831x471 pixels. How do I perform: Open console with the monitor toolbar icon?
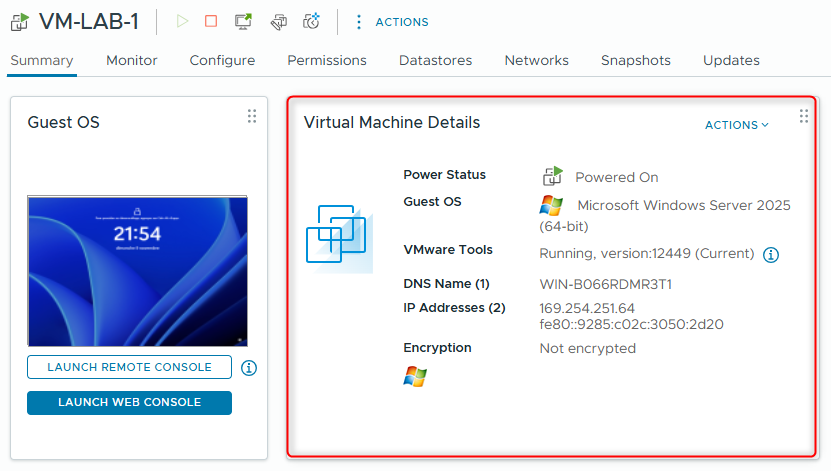coord(243,21)
